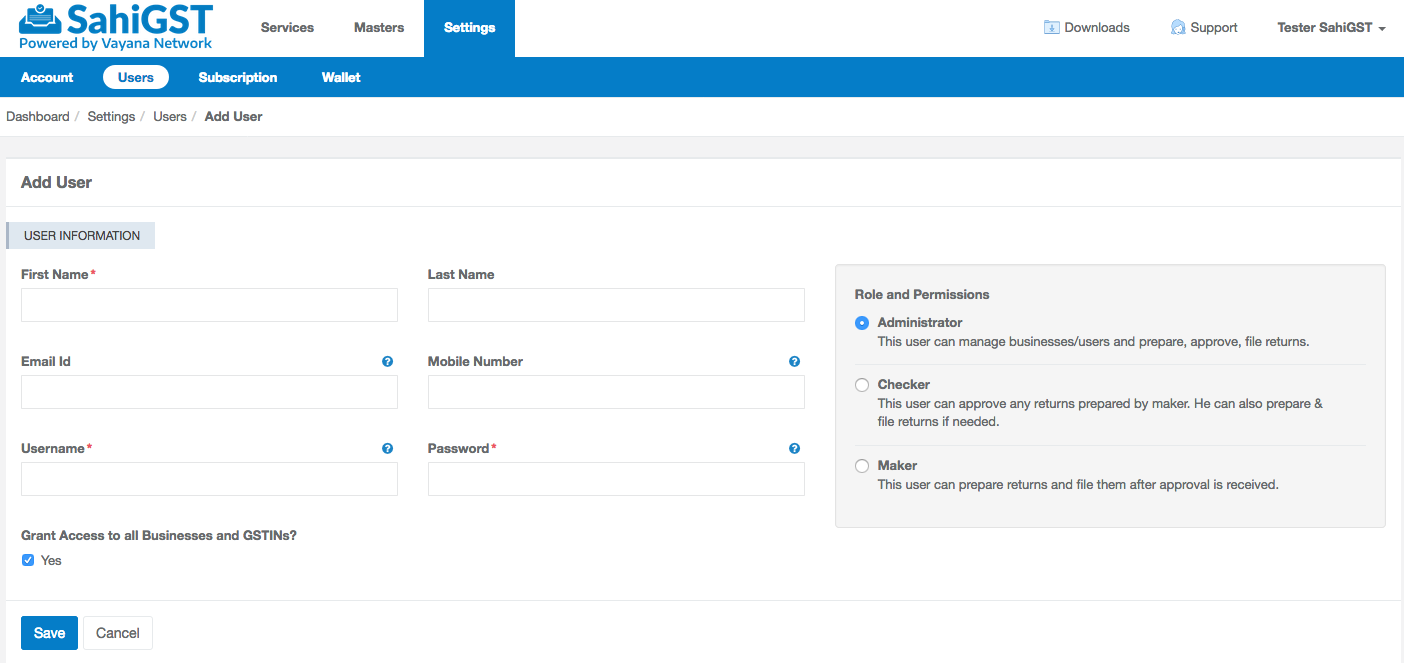Switch to the Wallet tab
The width and height of the screenshot is (1404, 663).
click(341, 77)
